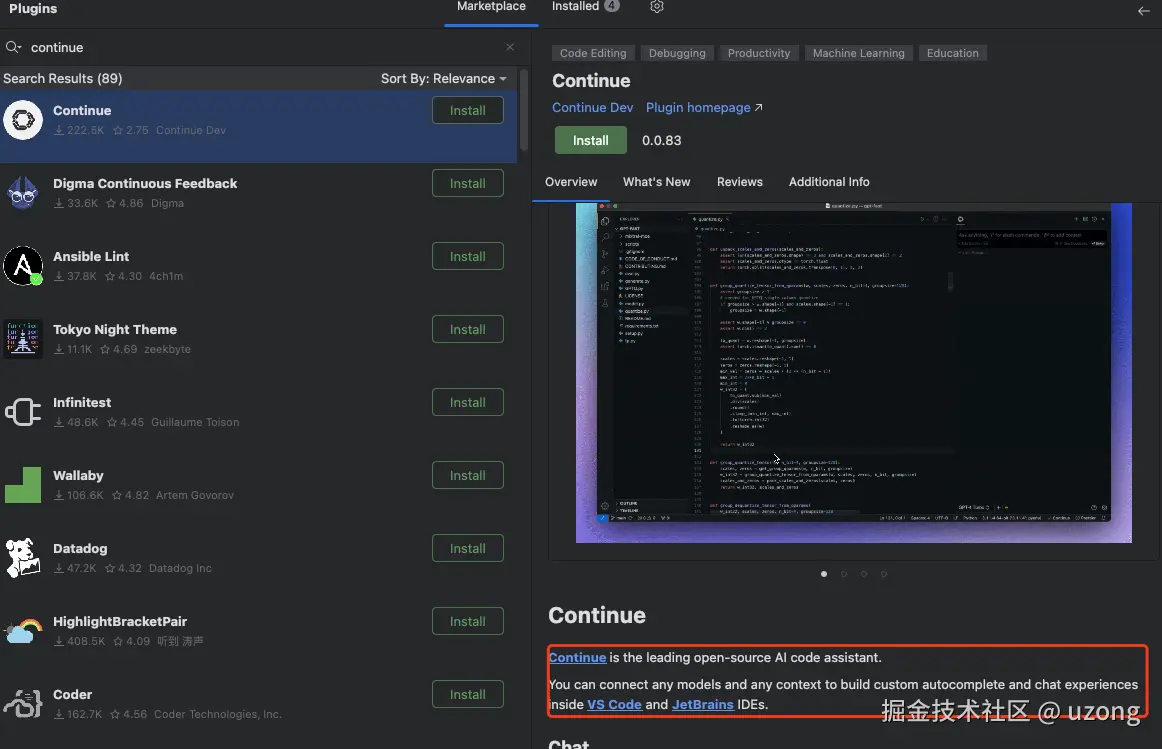Install the HighlightBracketPair plugin
1162x749 pixels.
pos(468,622)
